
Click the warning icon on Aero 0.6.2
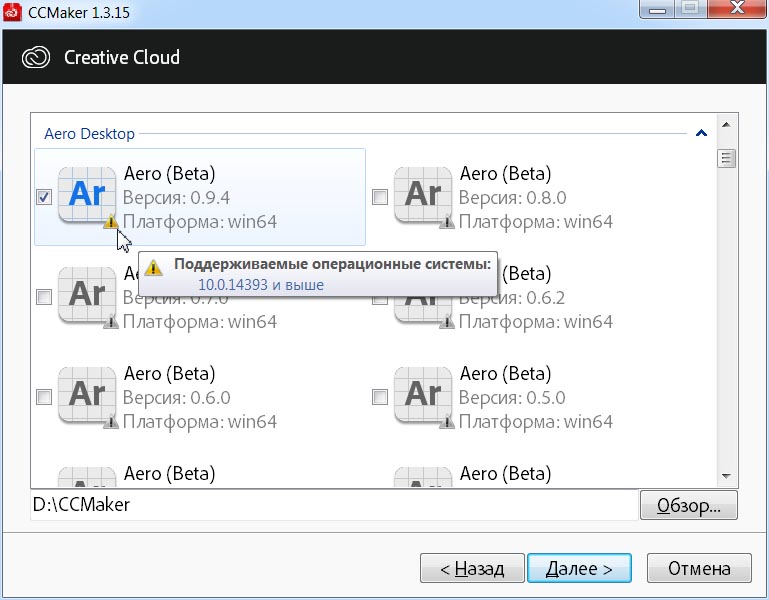point(447,322)
